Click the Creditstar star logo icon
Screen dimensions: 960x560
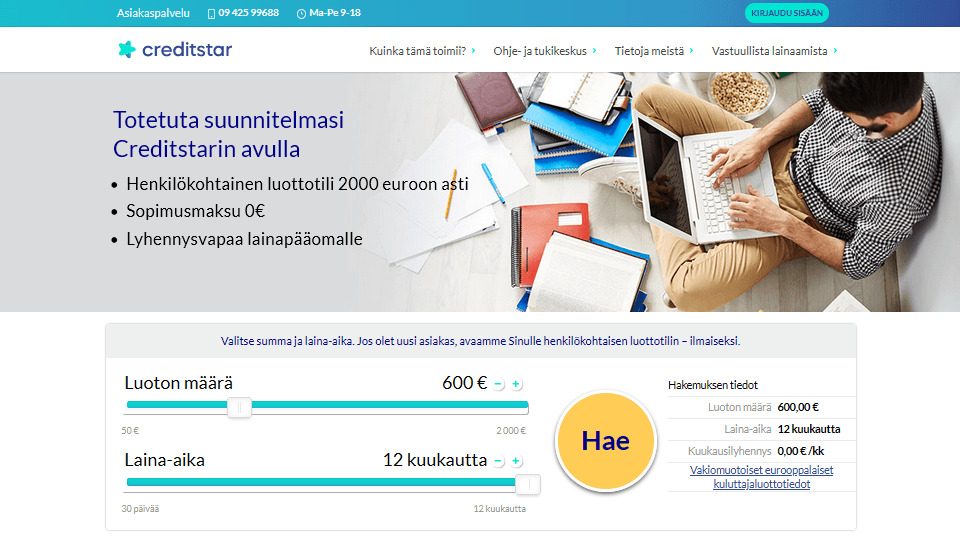point(127,50)
